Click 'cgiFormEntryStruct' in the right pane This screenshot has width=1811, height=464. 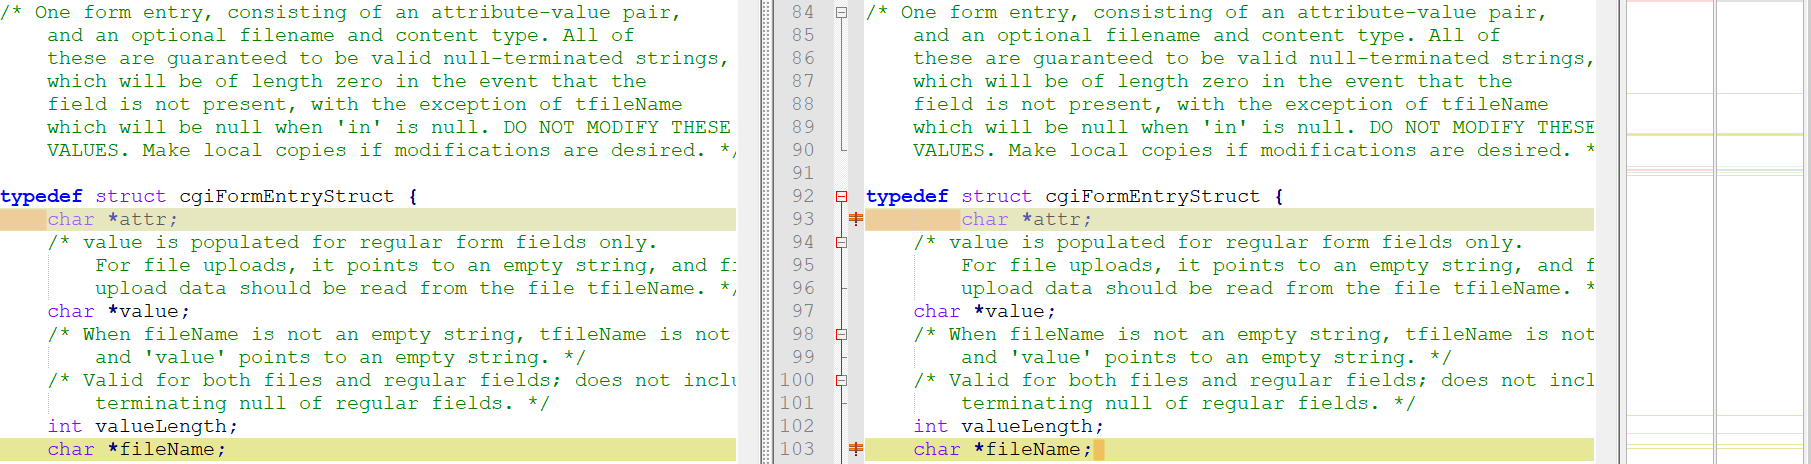(1152, 197)
